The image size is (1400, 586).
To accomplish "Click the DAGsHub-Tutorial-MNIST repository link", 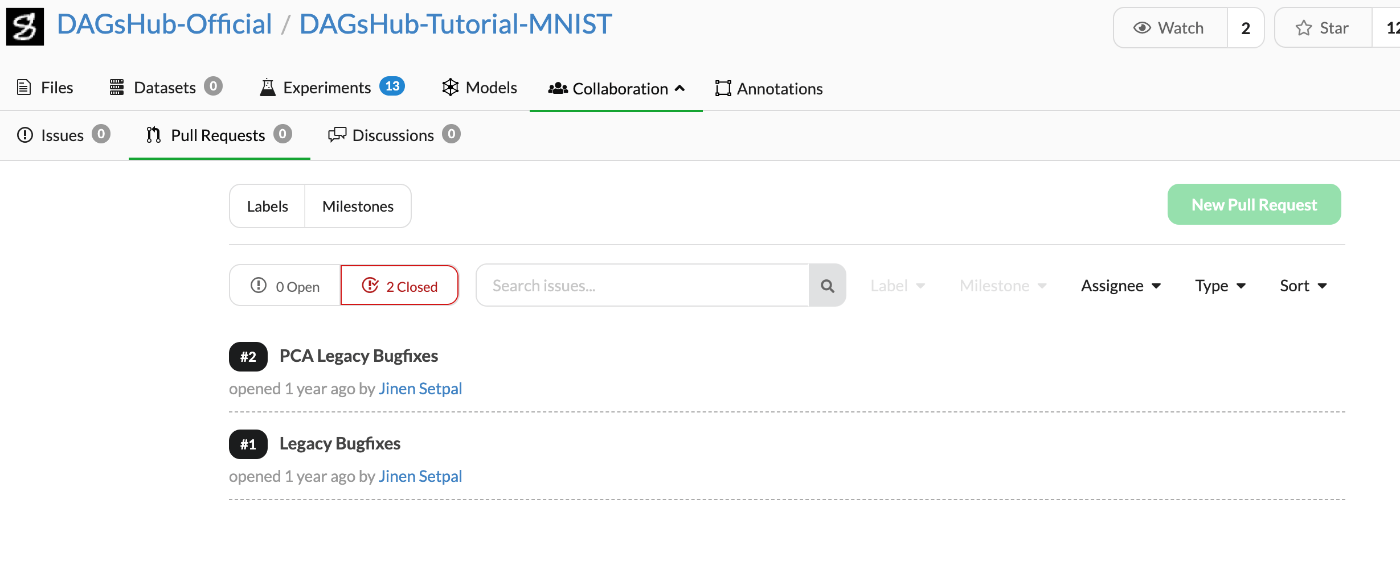I will 456,25.
